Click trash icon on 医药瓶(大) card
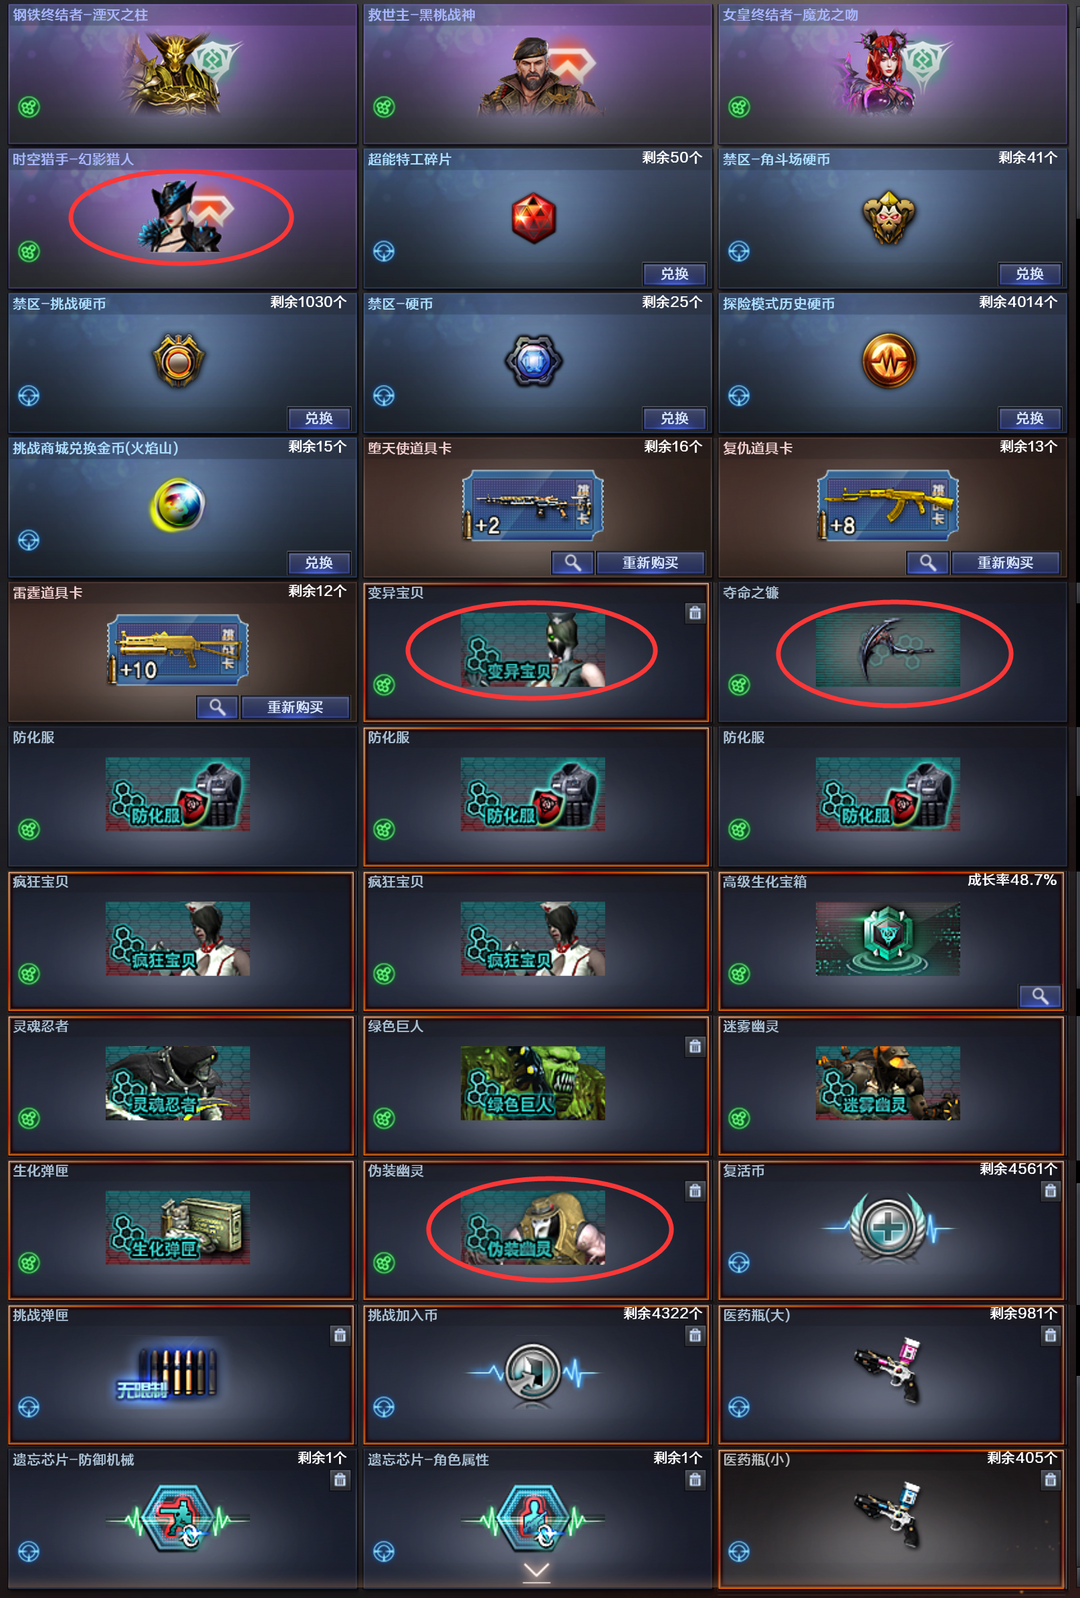The image size is (1080, 1598). tap(1050, 1335)
